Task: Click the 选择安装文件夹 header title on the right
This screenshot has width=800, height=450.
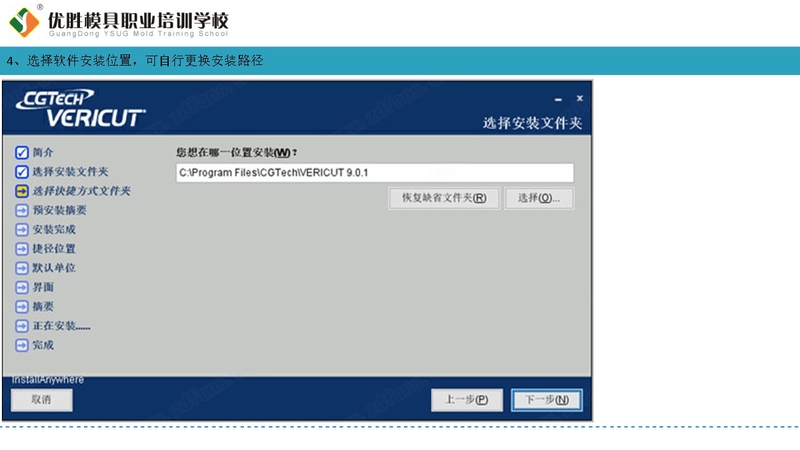Action: (532, 123)
